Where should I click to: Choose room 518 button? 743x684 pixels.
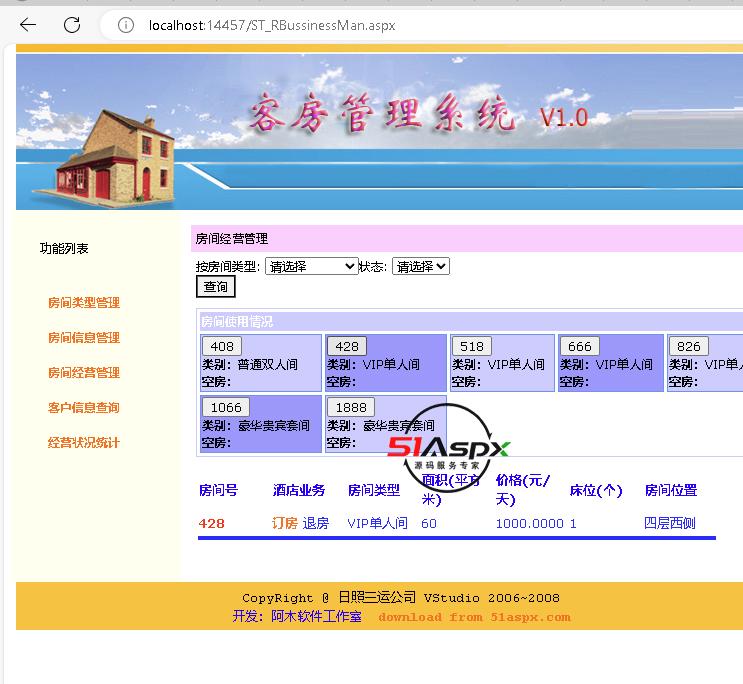tap(472, 347)
